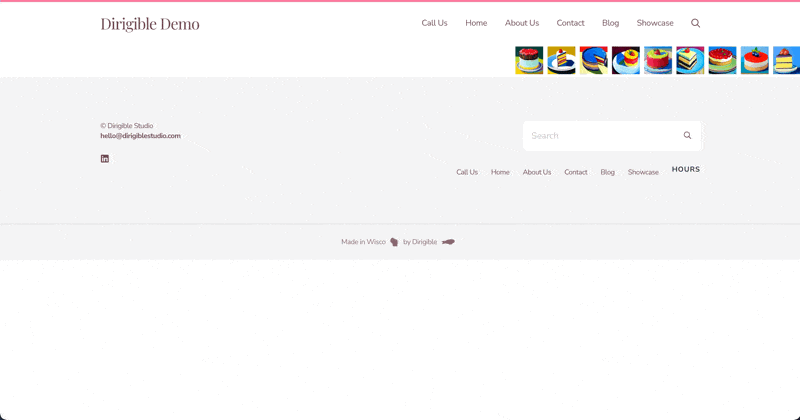This screenshot has width=800, height=420.
Task: Click the dirigible blimp icon
Action: pos(448,242)
